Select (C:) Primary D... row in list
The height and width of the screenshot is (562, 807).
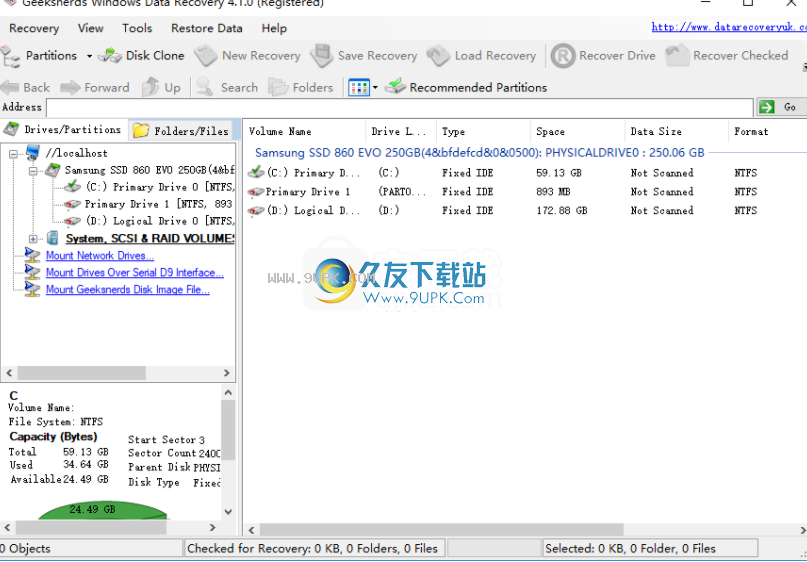point(526,173)
